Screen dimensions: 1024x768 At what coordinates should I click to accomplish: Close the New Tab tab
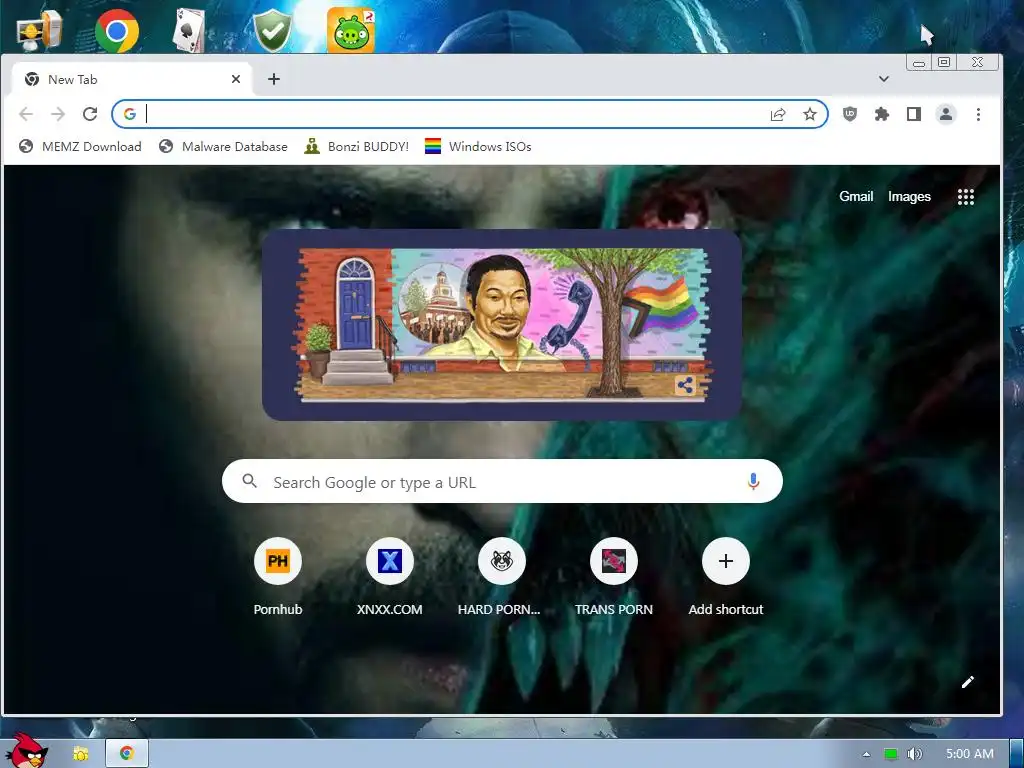[236, 79]
